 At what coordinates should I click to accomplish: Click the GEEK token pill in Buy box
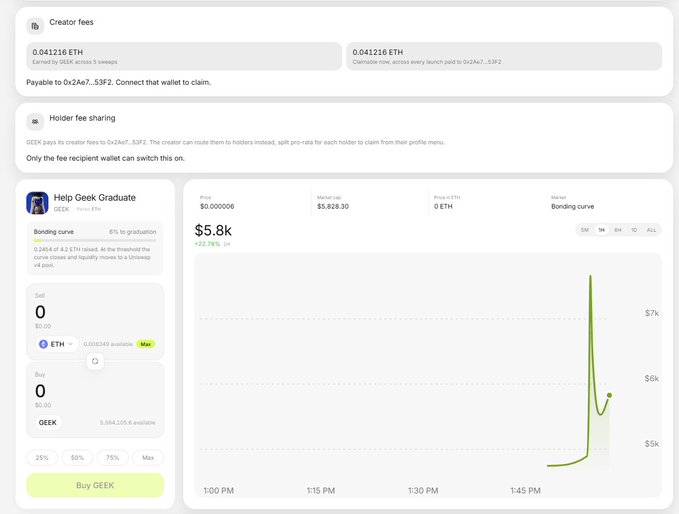pos(48,423)
